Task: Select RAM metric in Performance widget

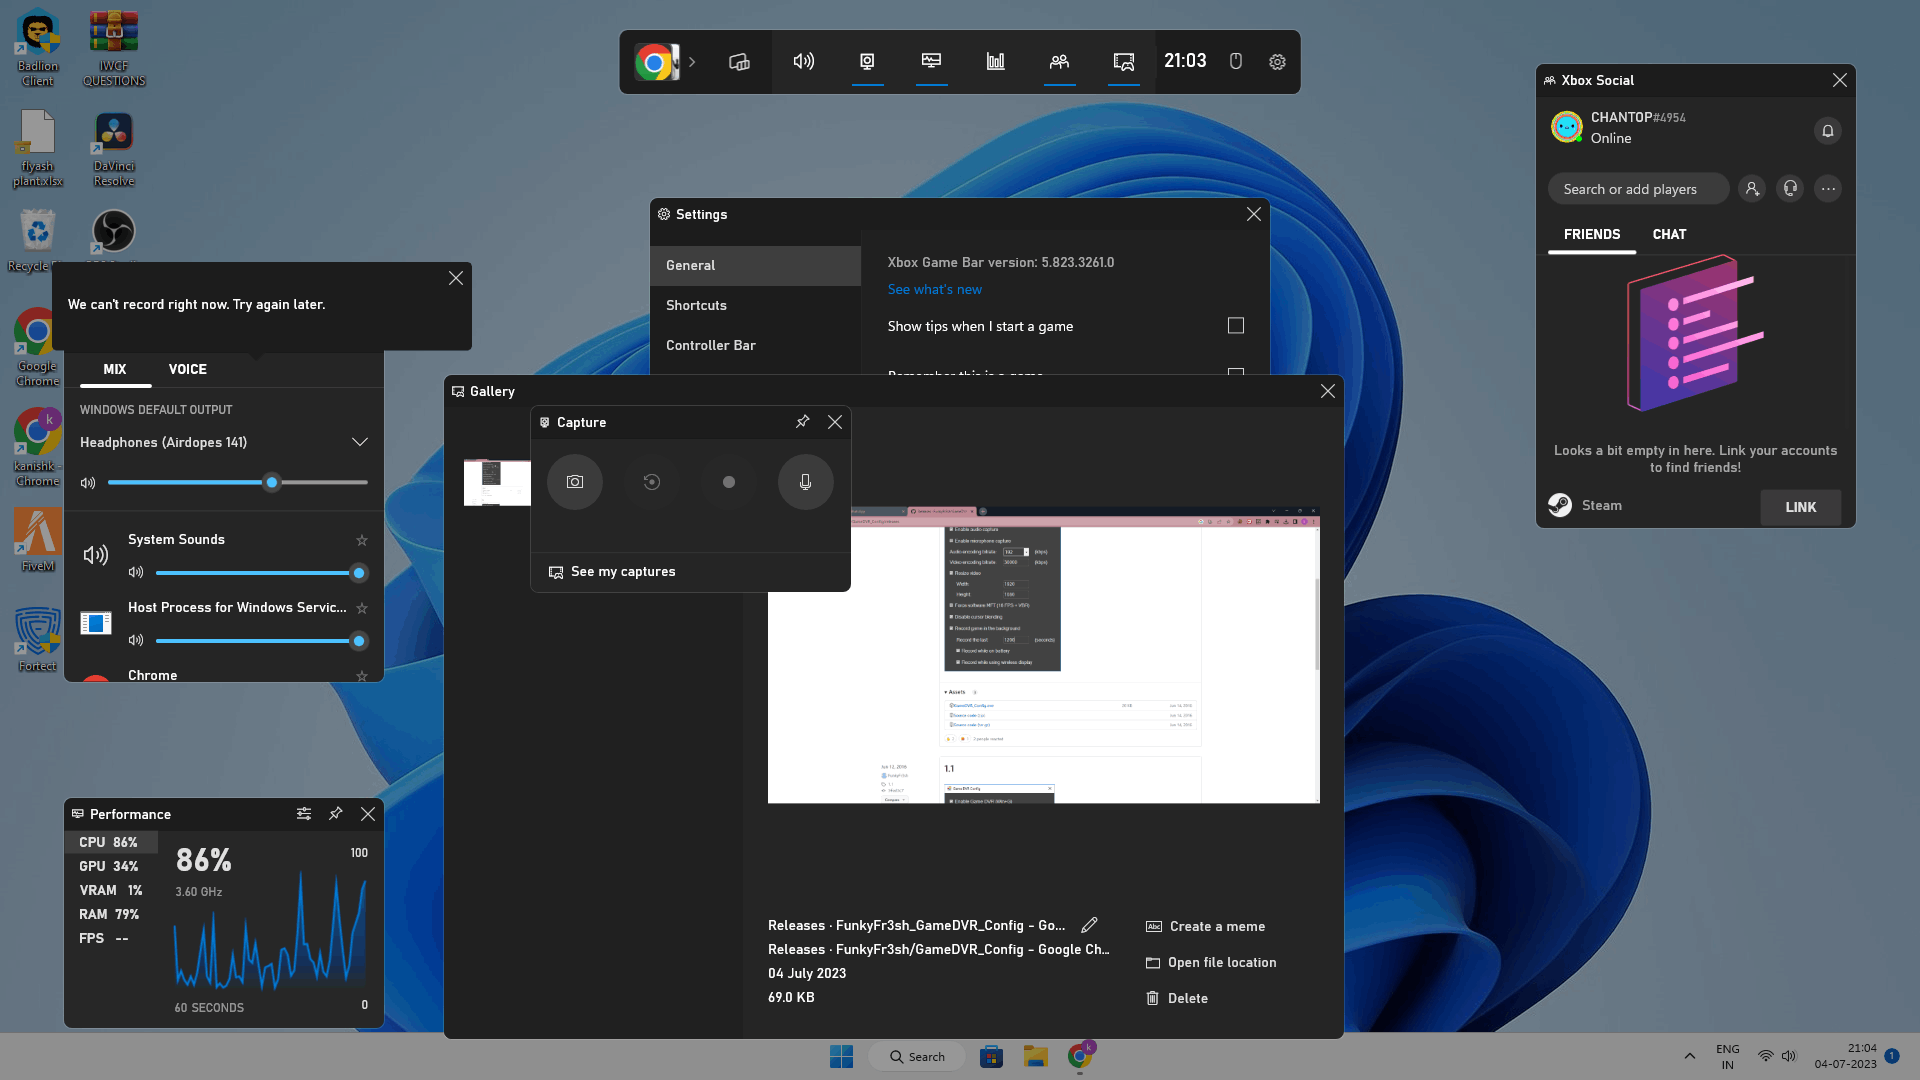Action: click(x=109, y=915)
